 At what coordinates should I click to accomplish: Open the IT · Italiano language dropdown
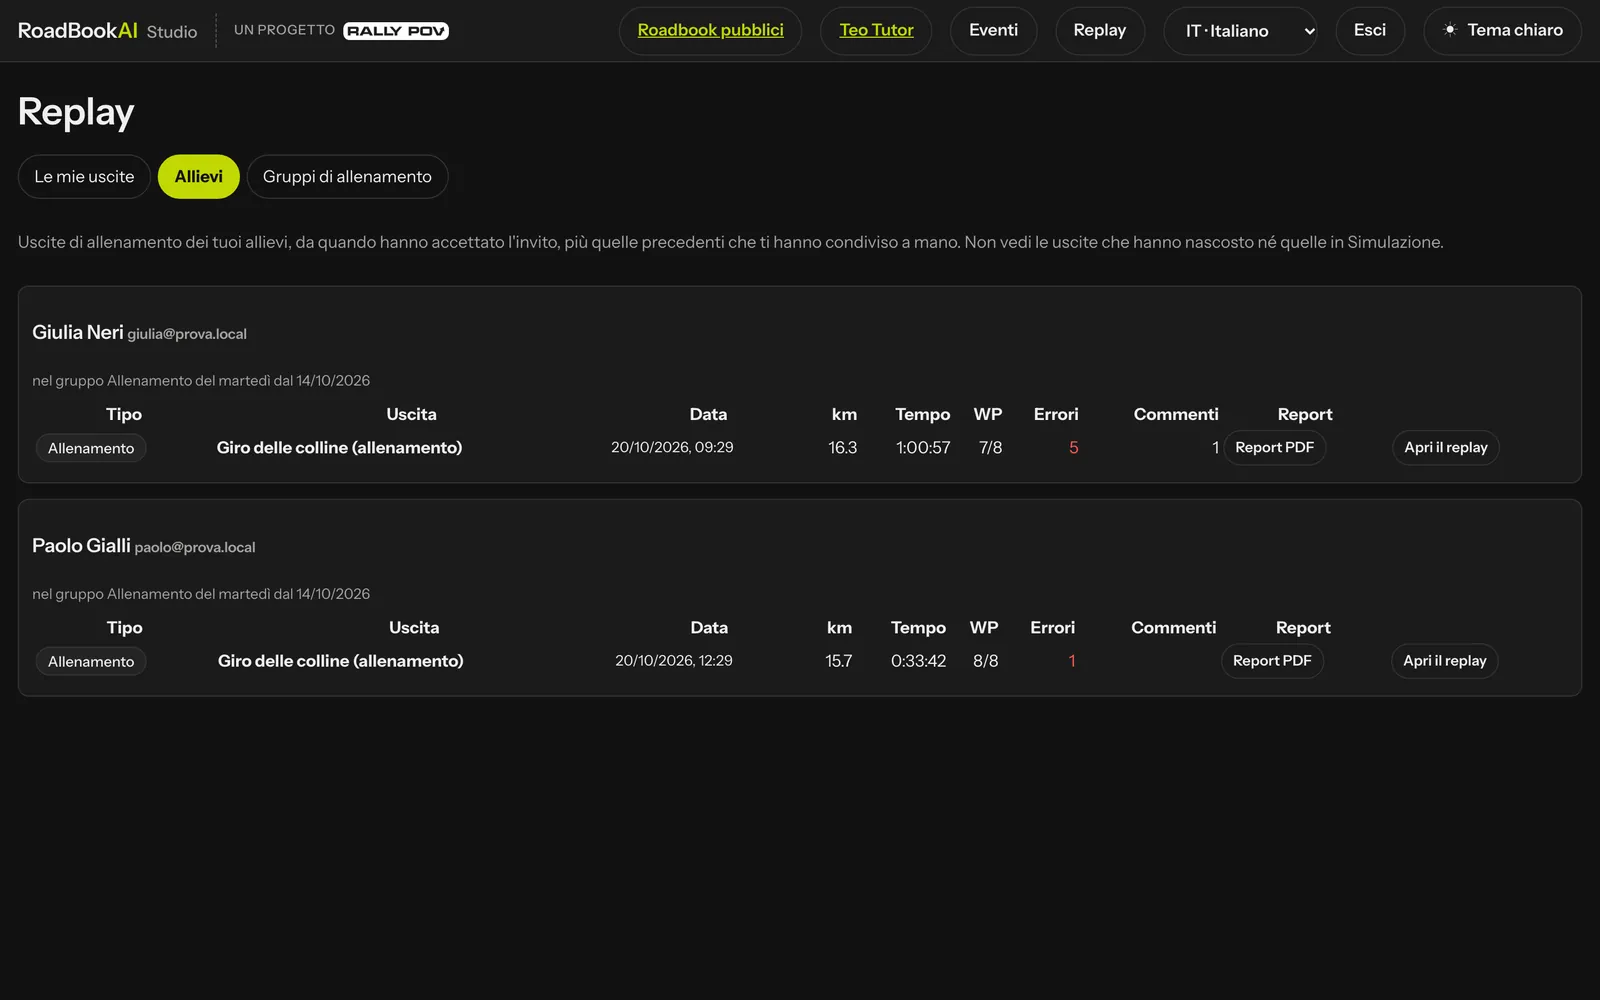click(x=1240, y=31)
